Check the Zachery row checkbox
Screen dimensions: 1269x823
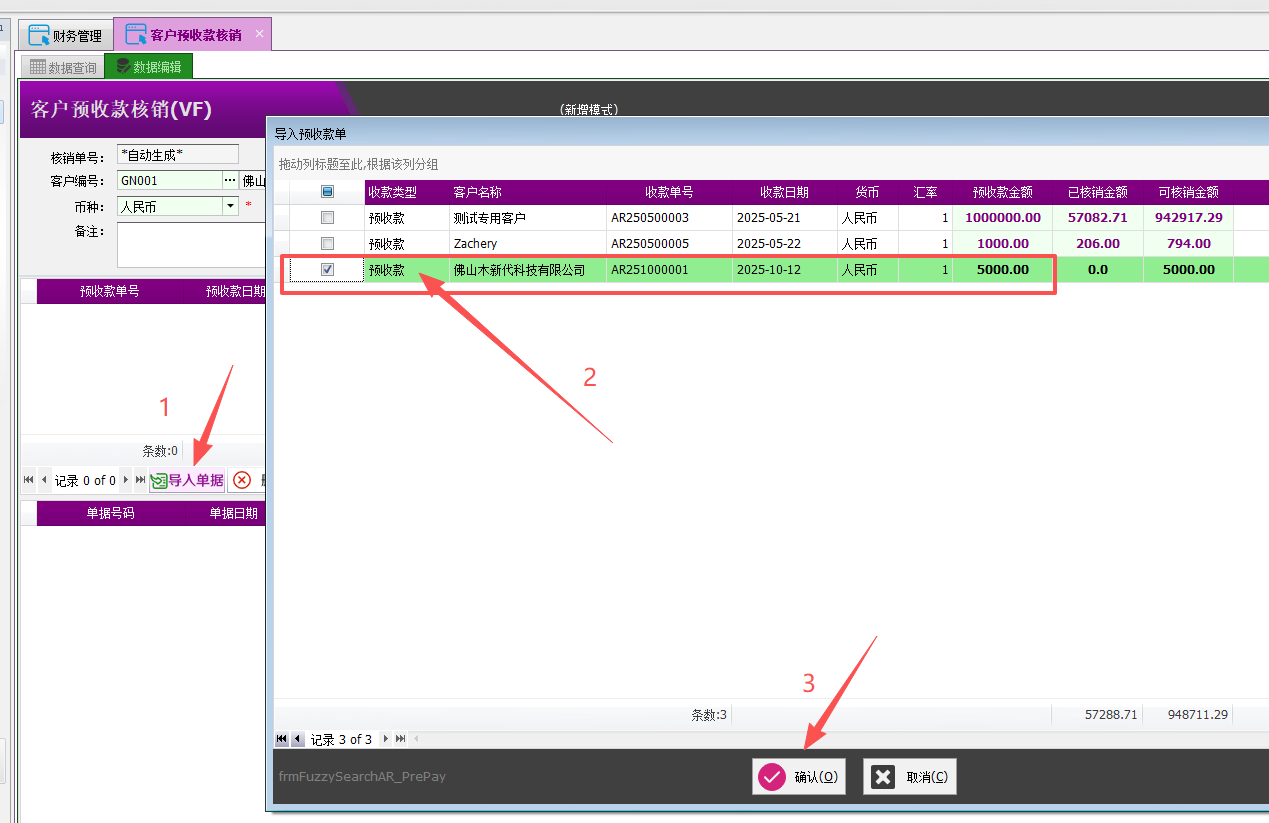pos(327,243)
